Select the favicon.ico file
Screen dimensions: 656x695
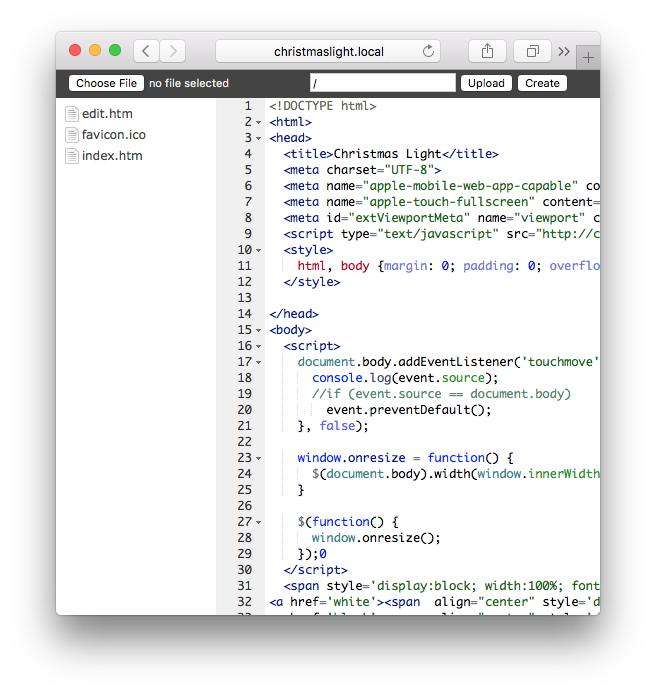114,135
